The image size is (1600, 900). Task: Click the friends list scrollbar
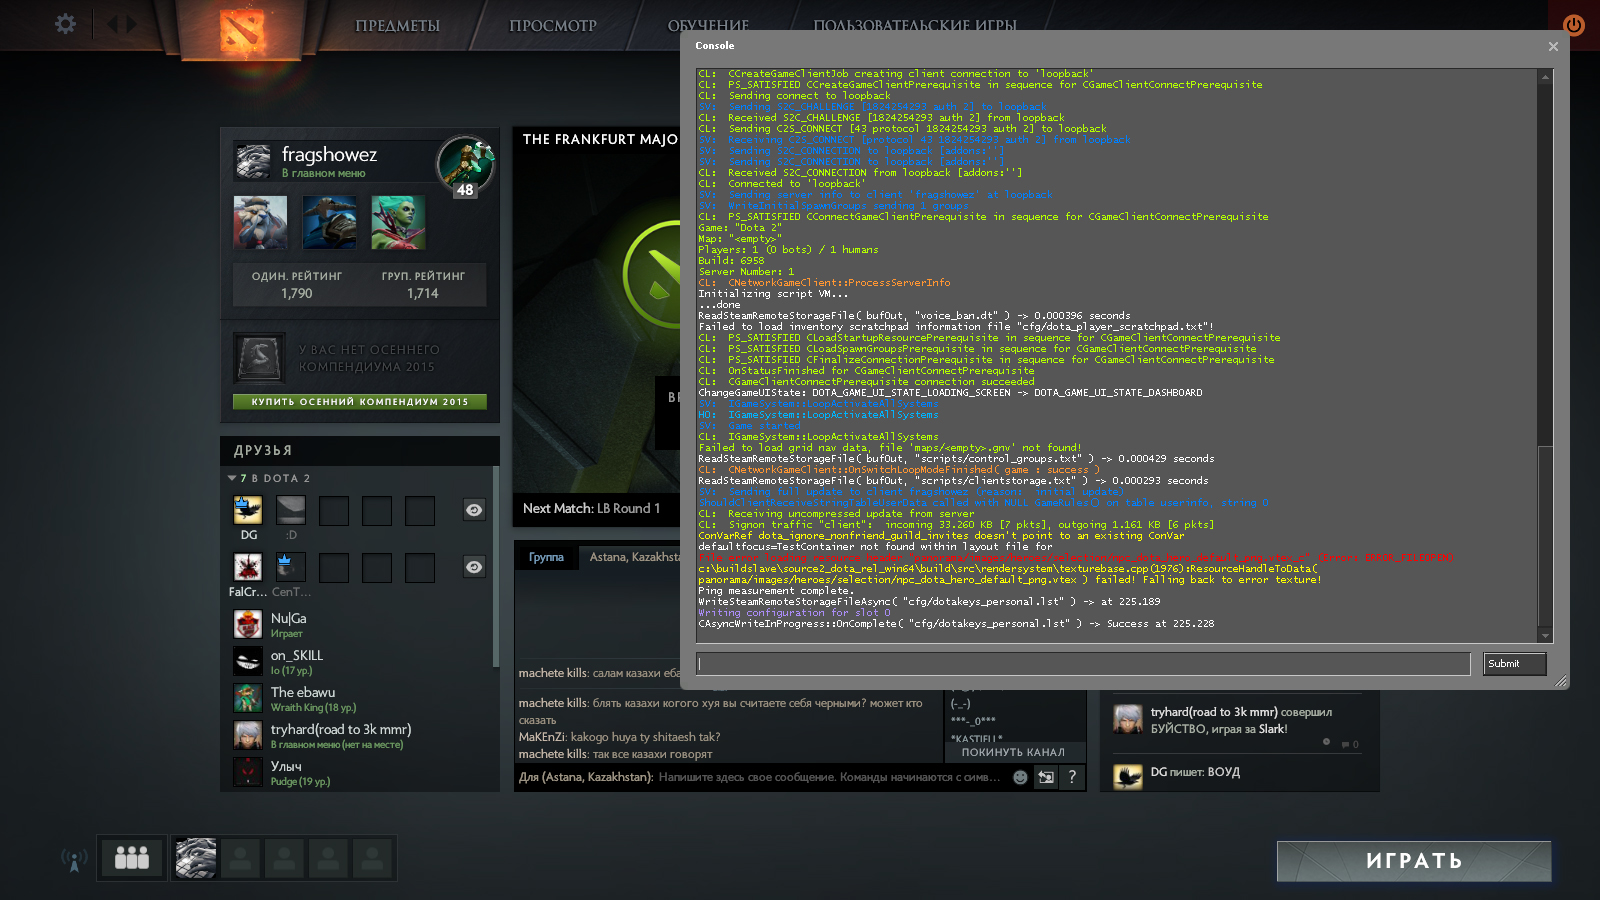point(496,567)
